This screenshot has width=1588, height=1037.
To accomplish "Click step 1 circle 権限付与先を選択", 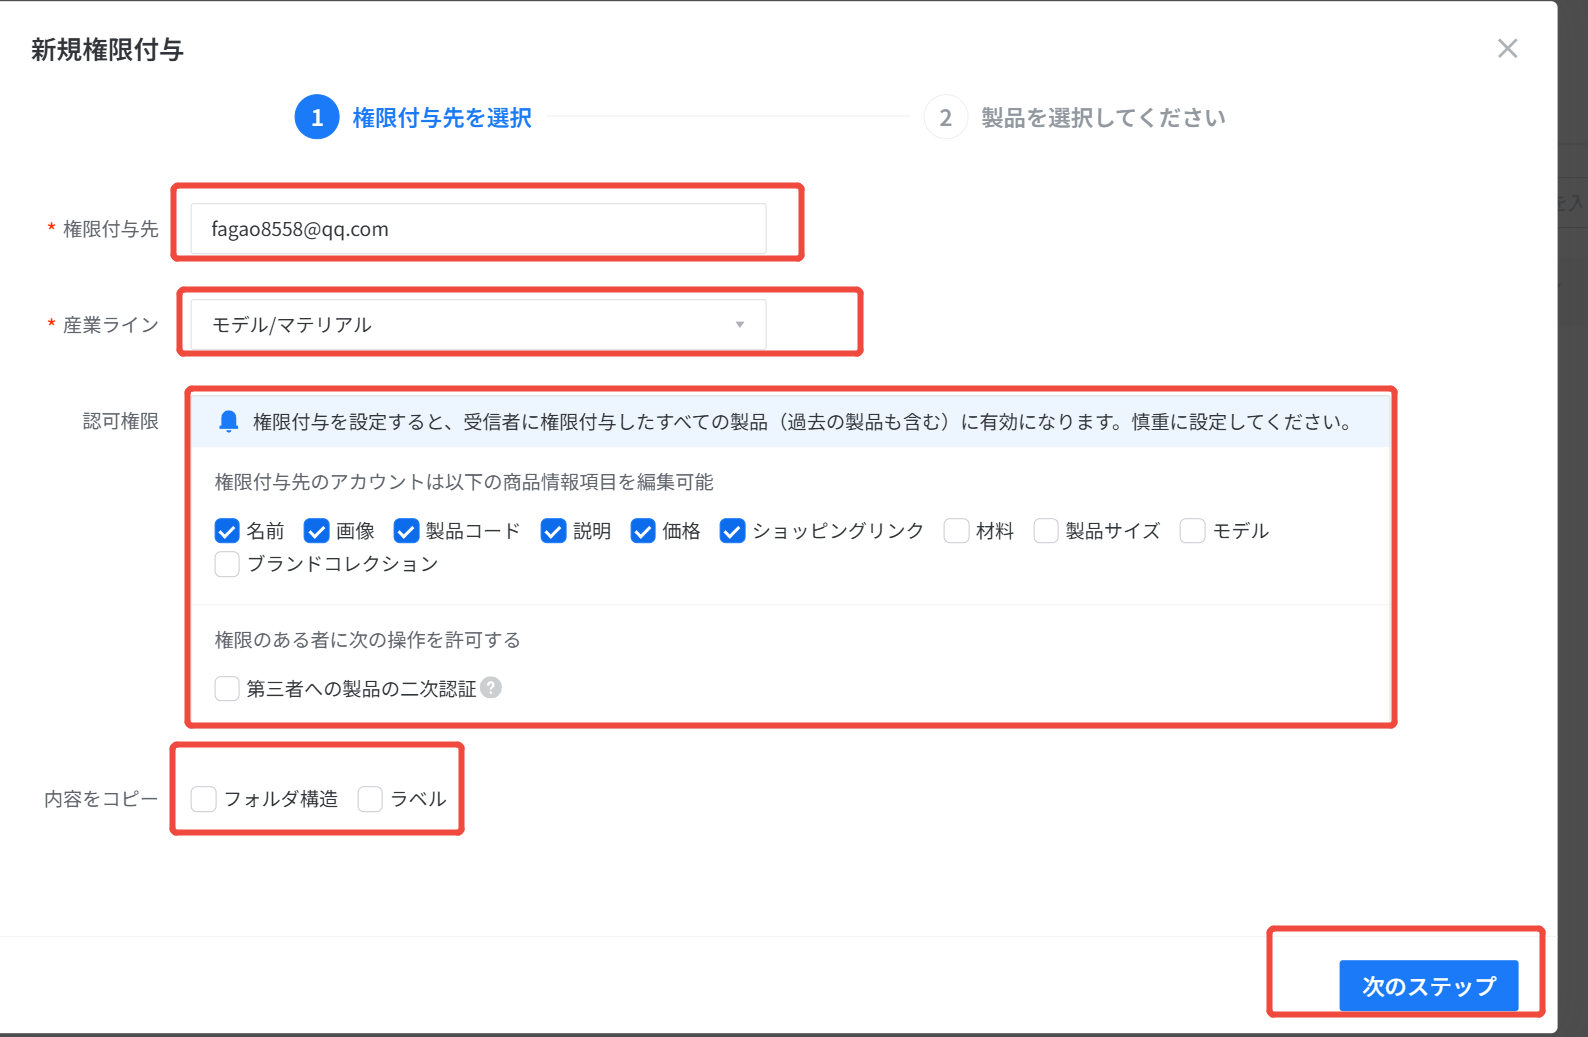I will pyautogui.click(x=317, y=117).
